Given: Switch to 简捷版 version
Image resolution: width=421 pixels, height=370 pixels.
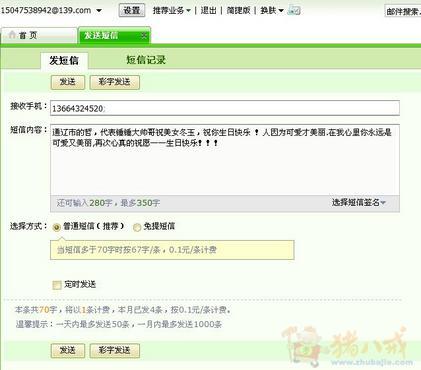Looking at the screenshot, I should coord(238,11).
